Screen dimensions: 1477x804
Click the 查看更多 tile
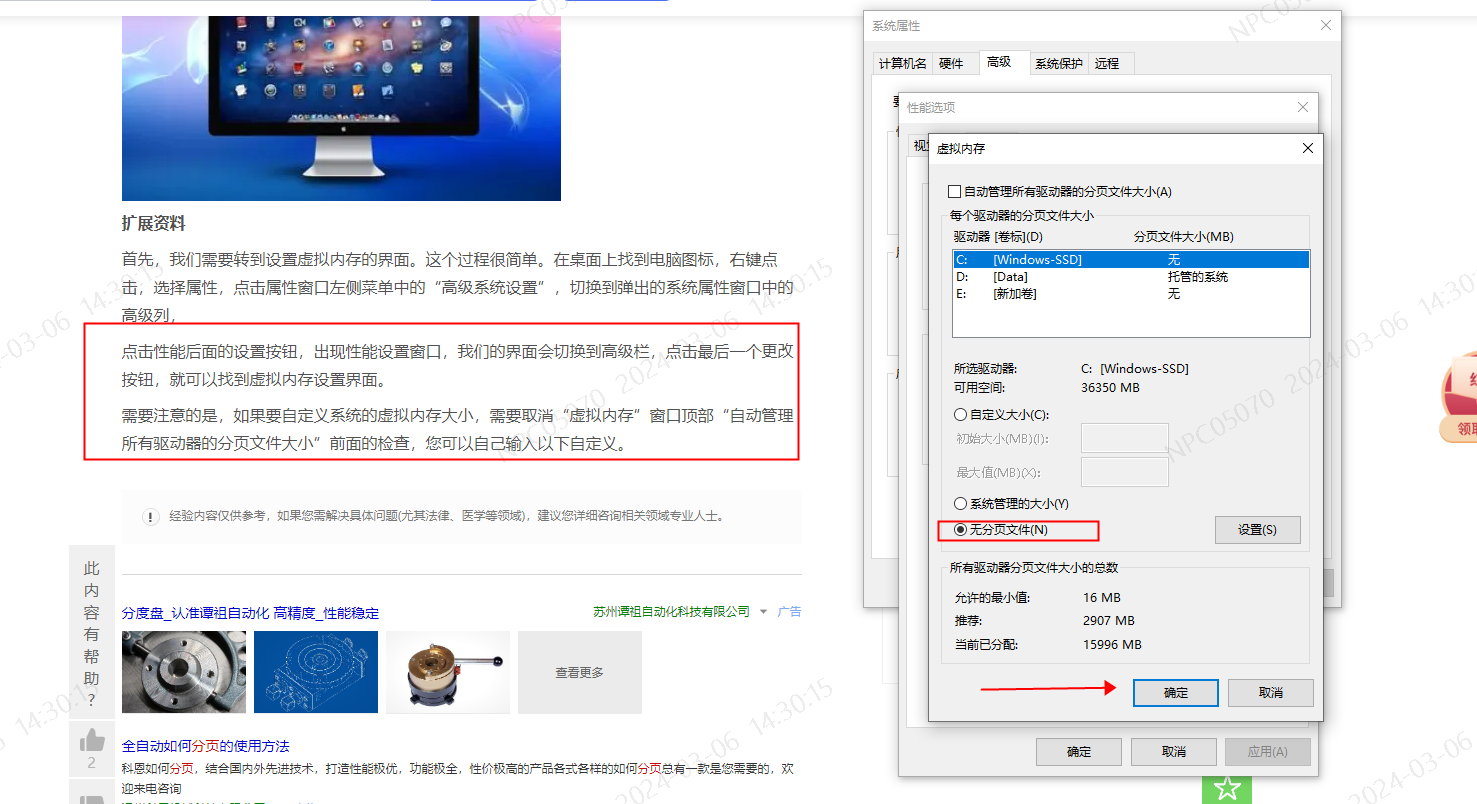point(580,672)
